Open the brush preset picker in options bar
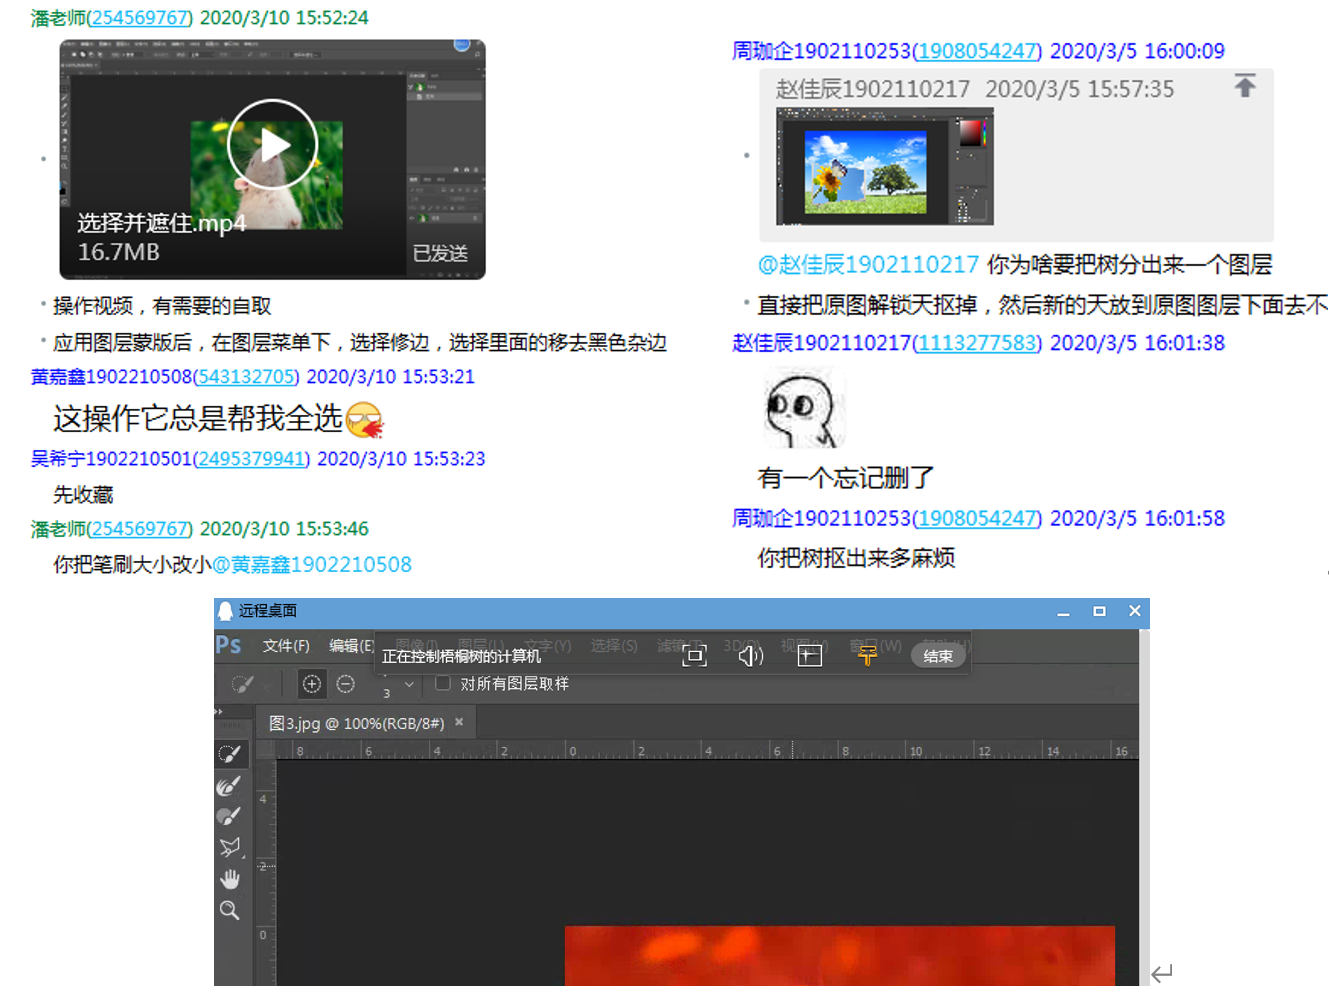Viewport: 1329px width, 993px height. tap(242, 684)
